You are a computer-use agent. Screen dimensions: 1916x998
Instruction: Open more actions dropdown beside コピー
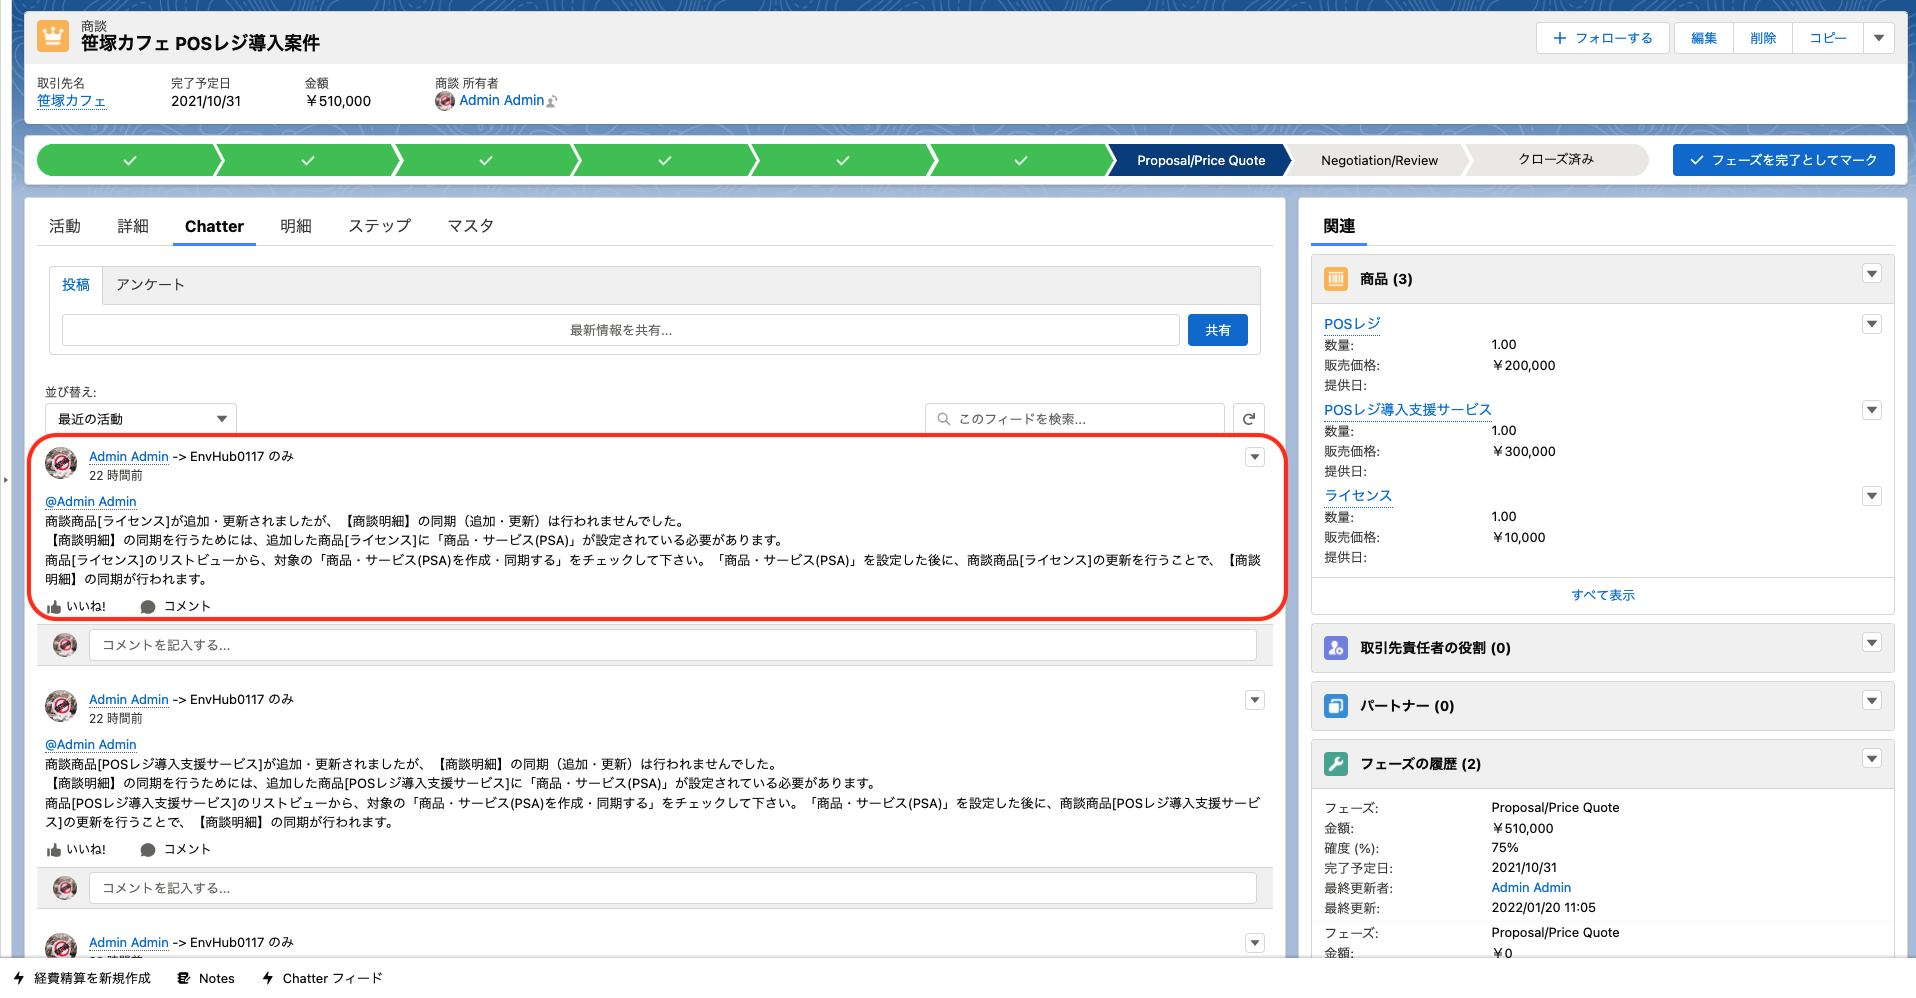pos(1878,38)
